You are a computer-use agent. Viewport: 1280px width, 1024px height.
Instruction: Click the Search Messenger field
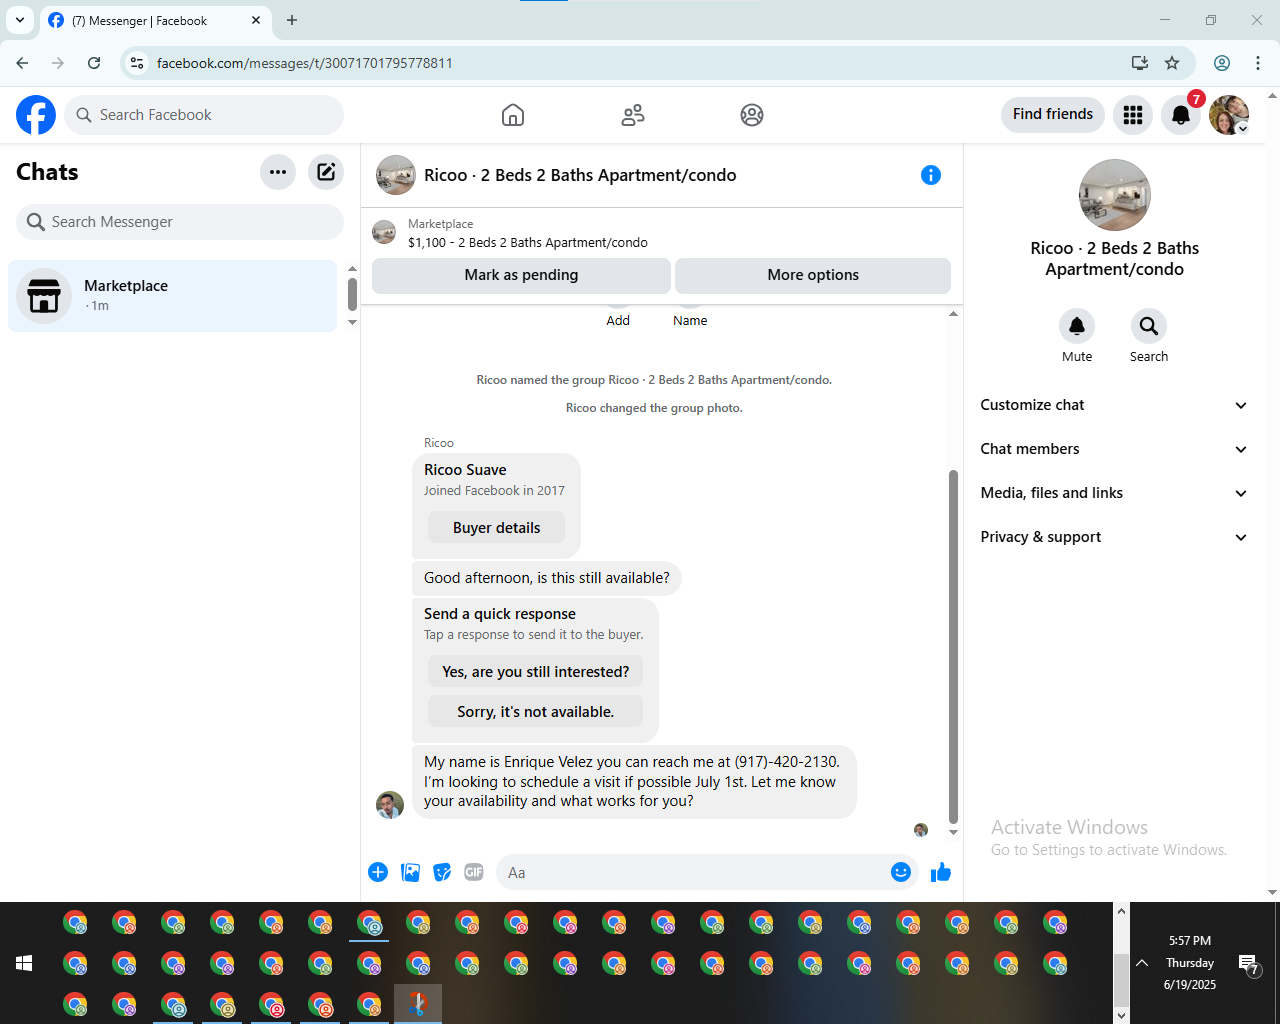click(x=180, y=222)
